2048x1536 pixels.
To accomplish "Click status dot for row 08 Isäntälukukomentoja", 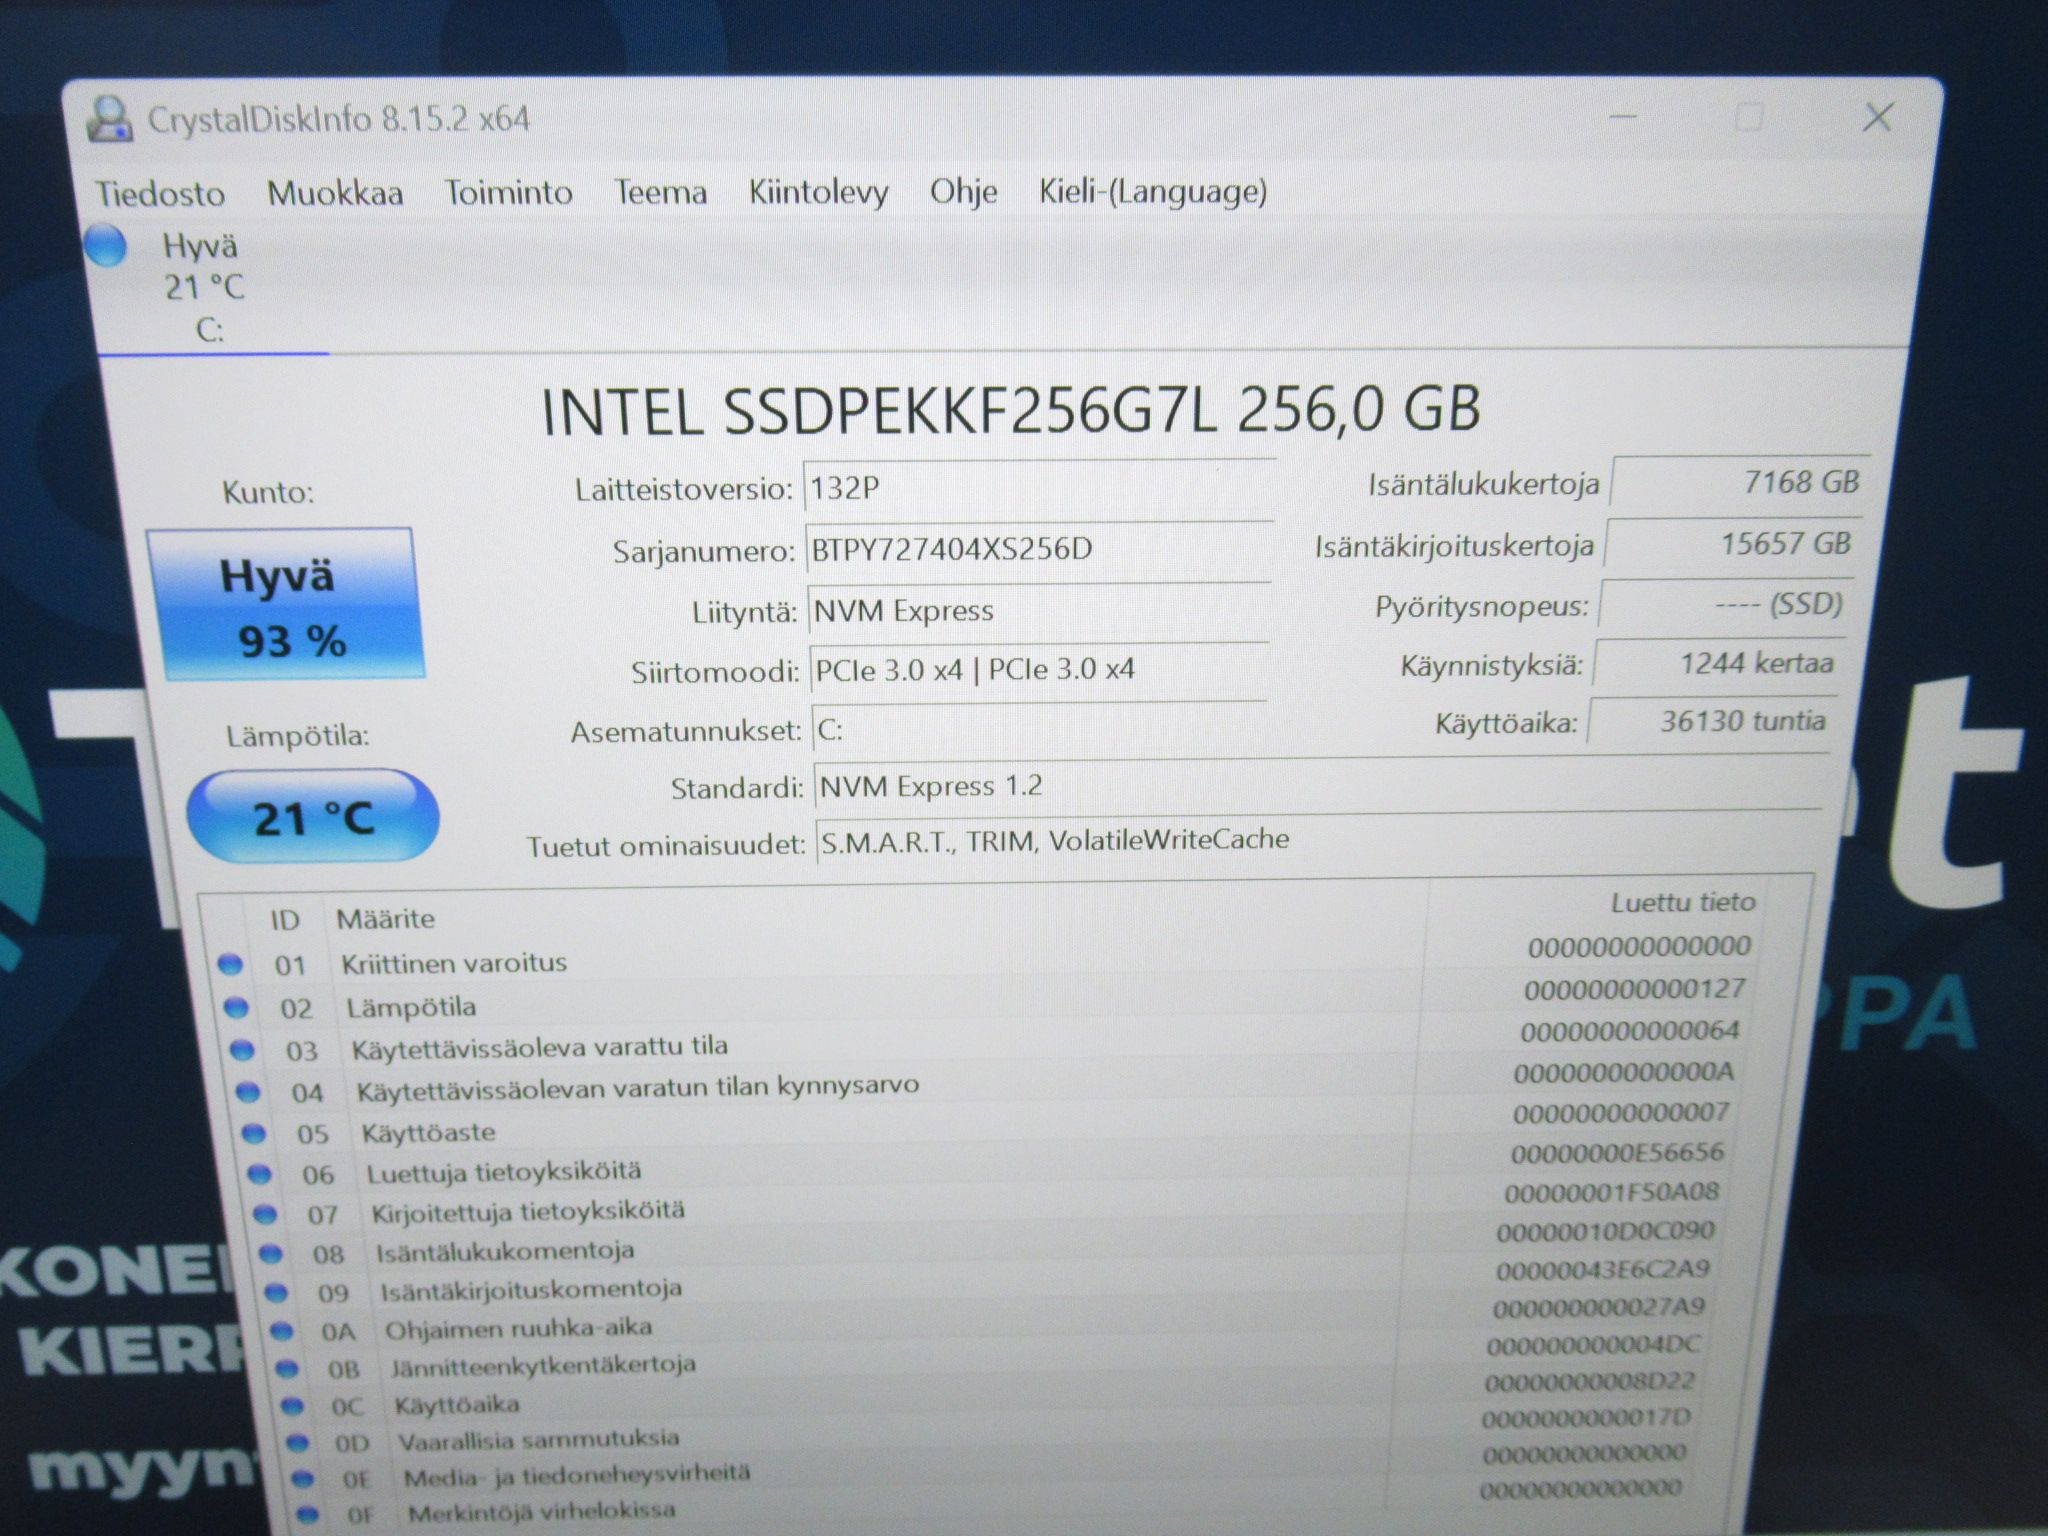I will tap(270, 1253).
